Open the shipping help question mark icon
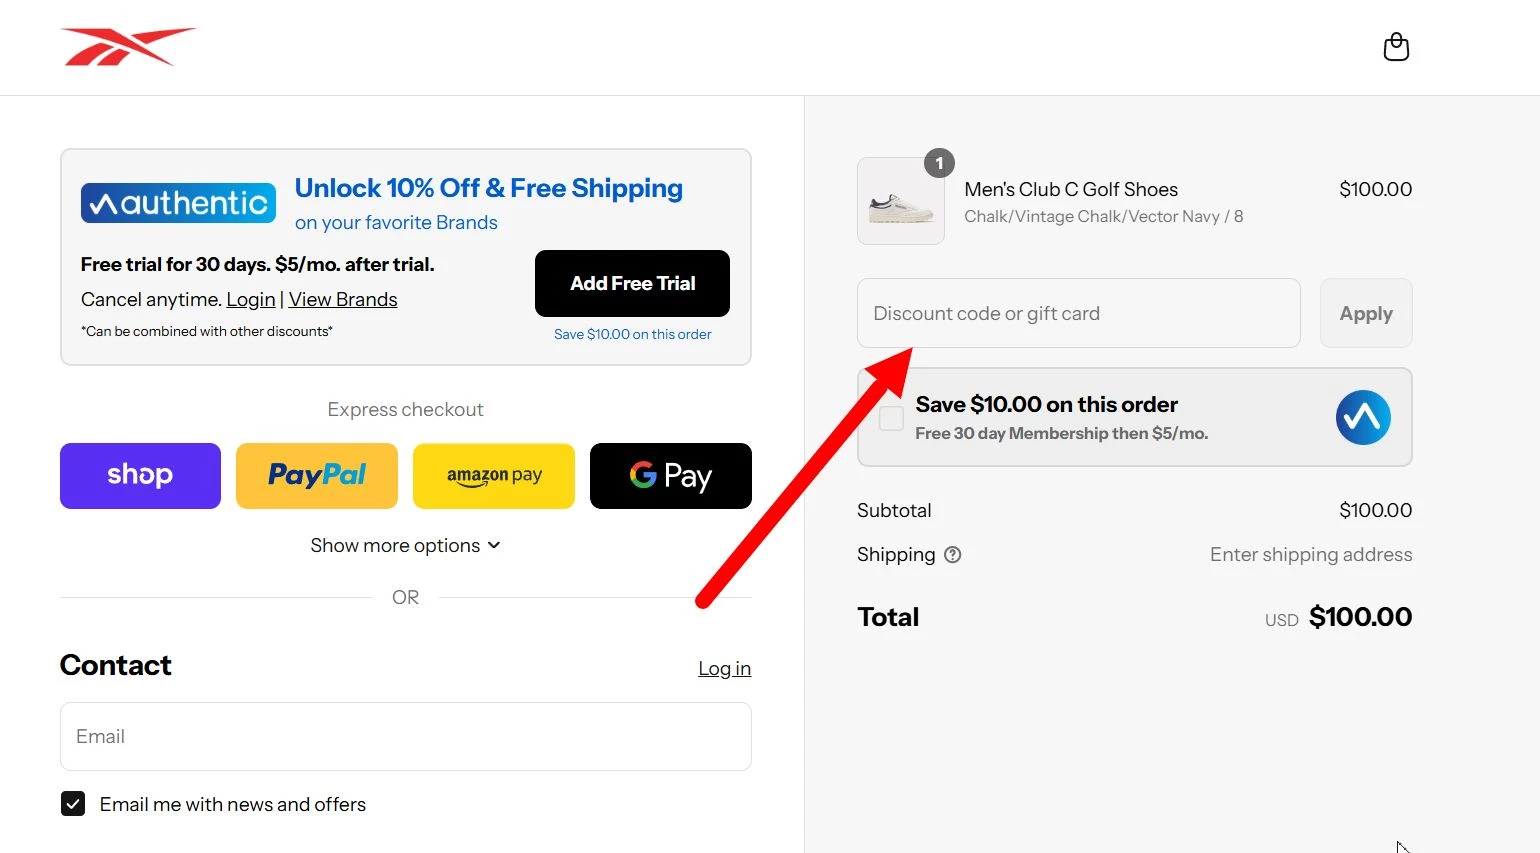1540x853 pixels. click(953, 554)
